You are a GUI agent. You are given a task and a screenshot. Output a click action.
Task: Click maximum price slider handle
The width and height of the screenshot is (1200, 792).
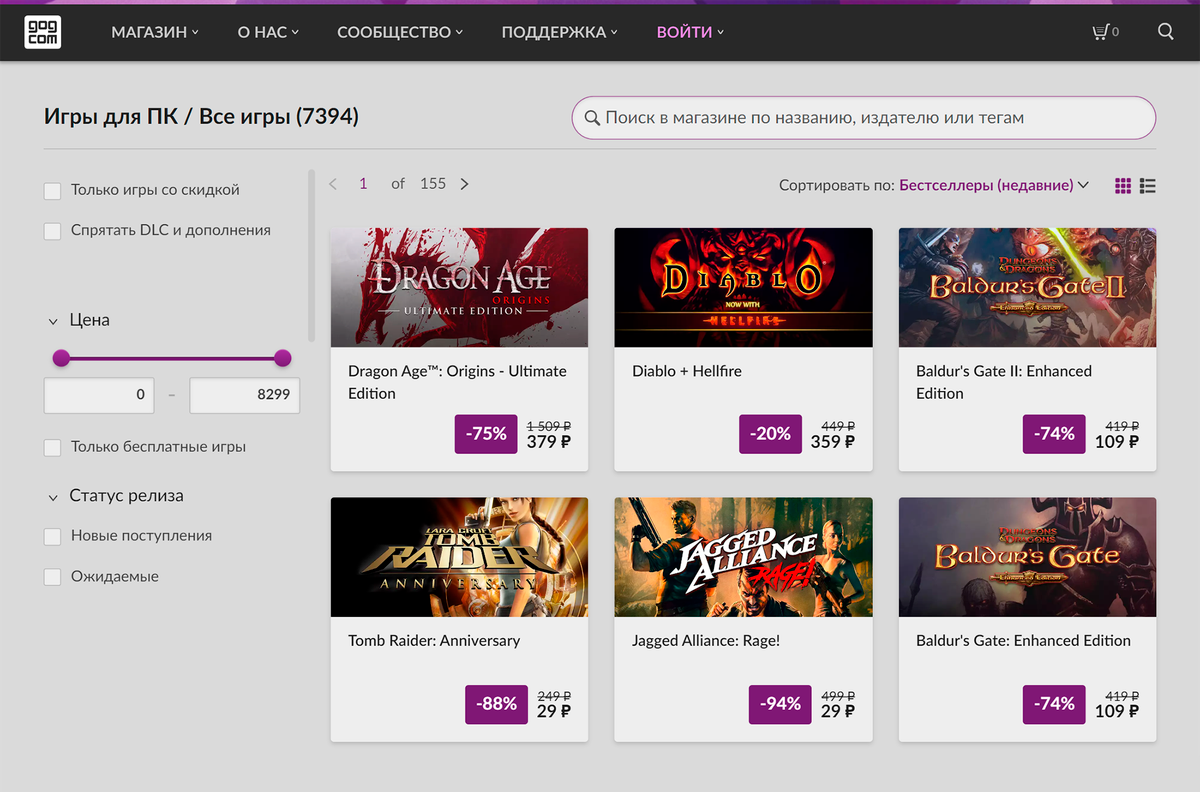click(283, 358)
